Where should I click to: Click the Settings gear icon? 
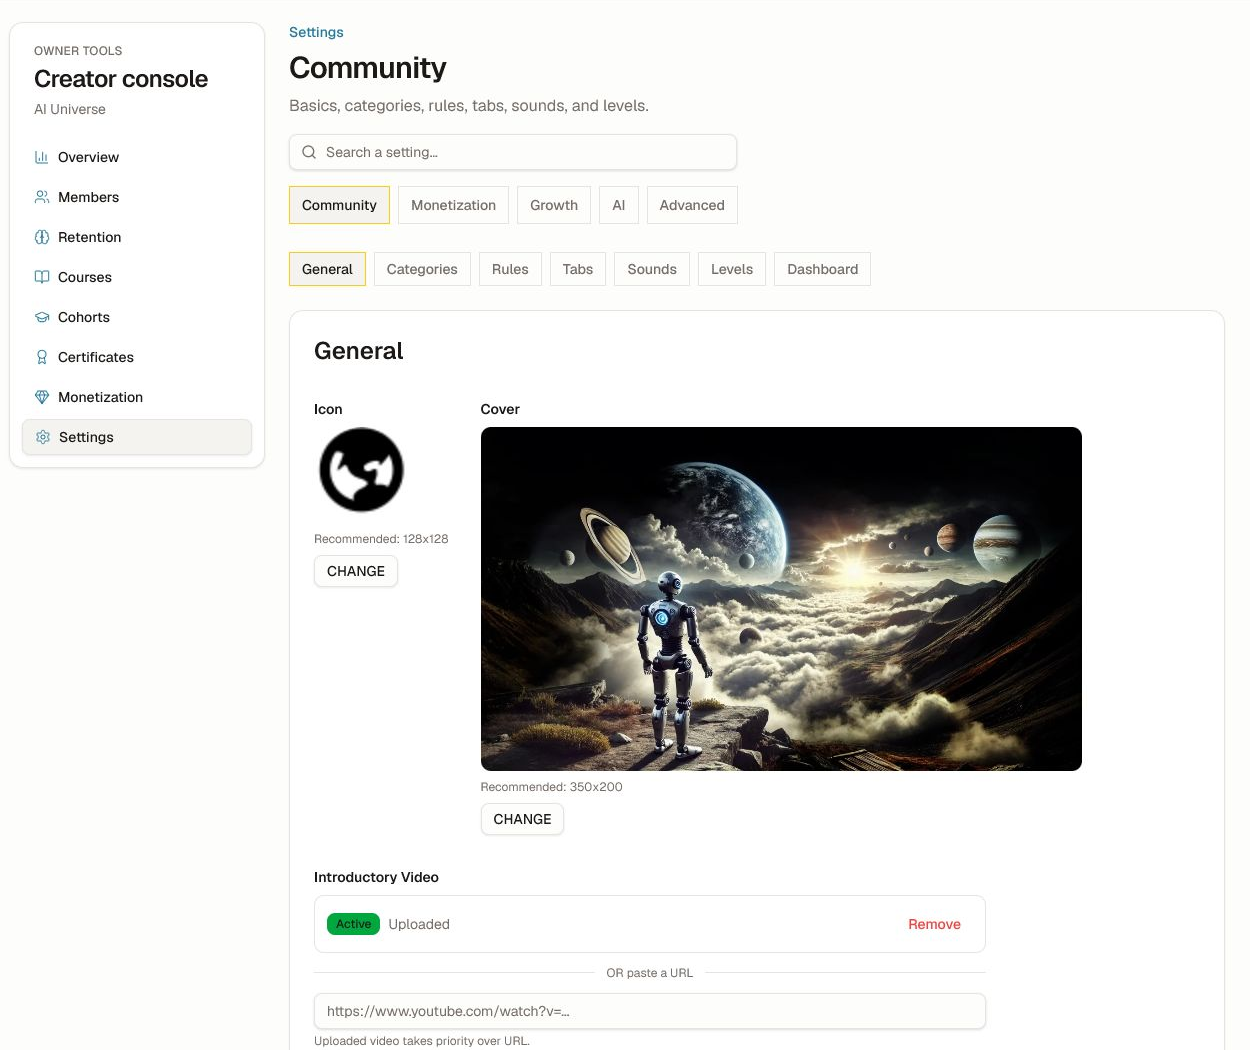click(x=43, y=437)
